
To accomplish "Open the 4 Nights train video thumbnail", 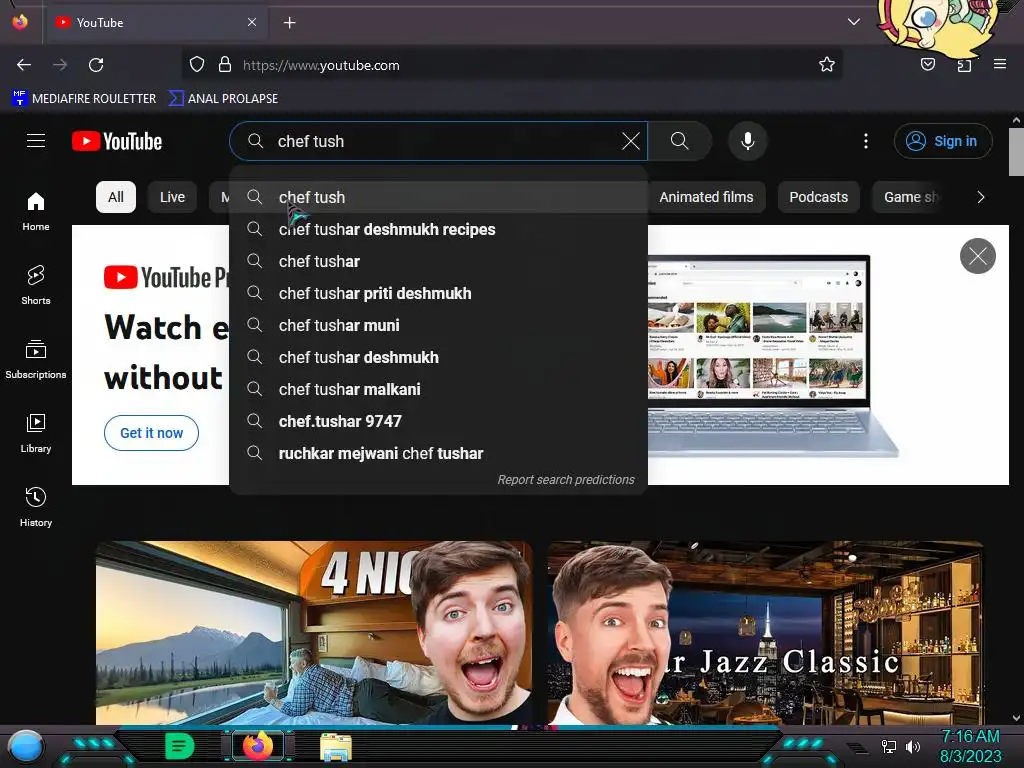I will tap(314, 633).
